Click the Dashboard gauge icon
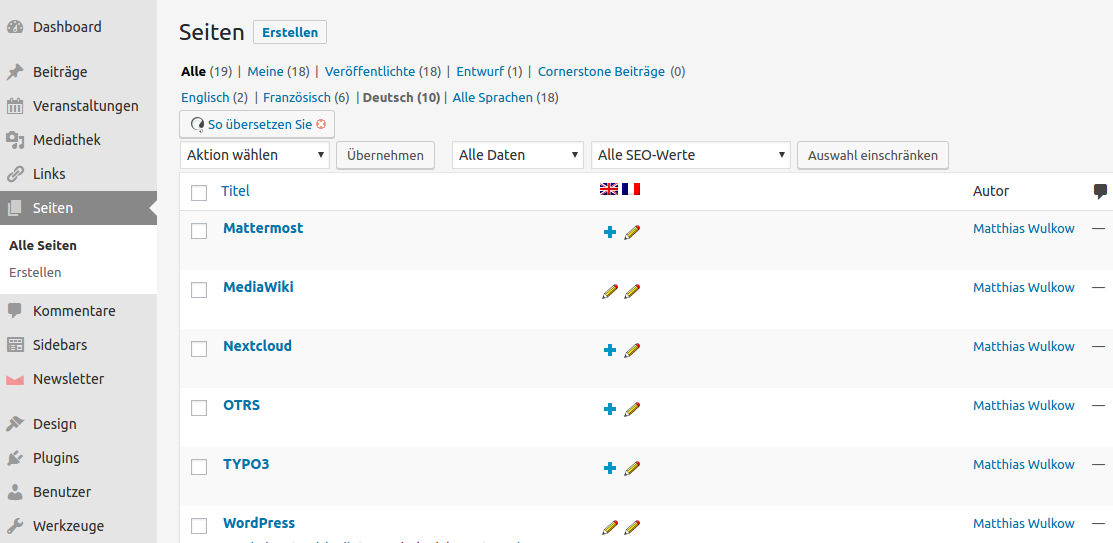 [x=15, y=27]
